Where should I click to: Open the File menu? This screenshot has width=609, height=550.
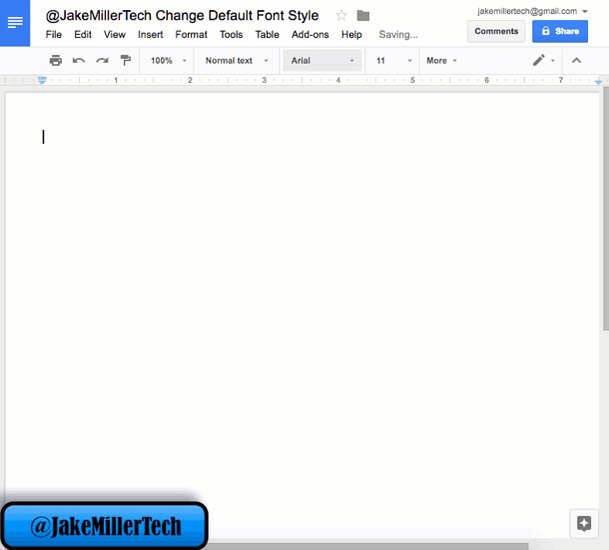54,35
